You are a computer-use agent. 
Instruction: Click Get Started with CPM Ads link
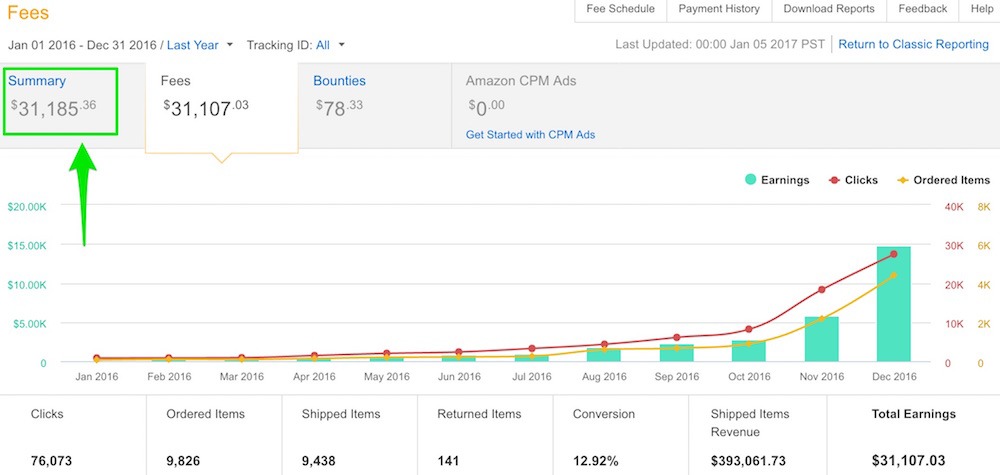[530, 135]
